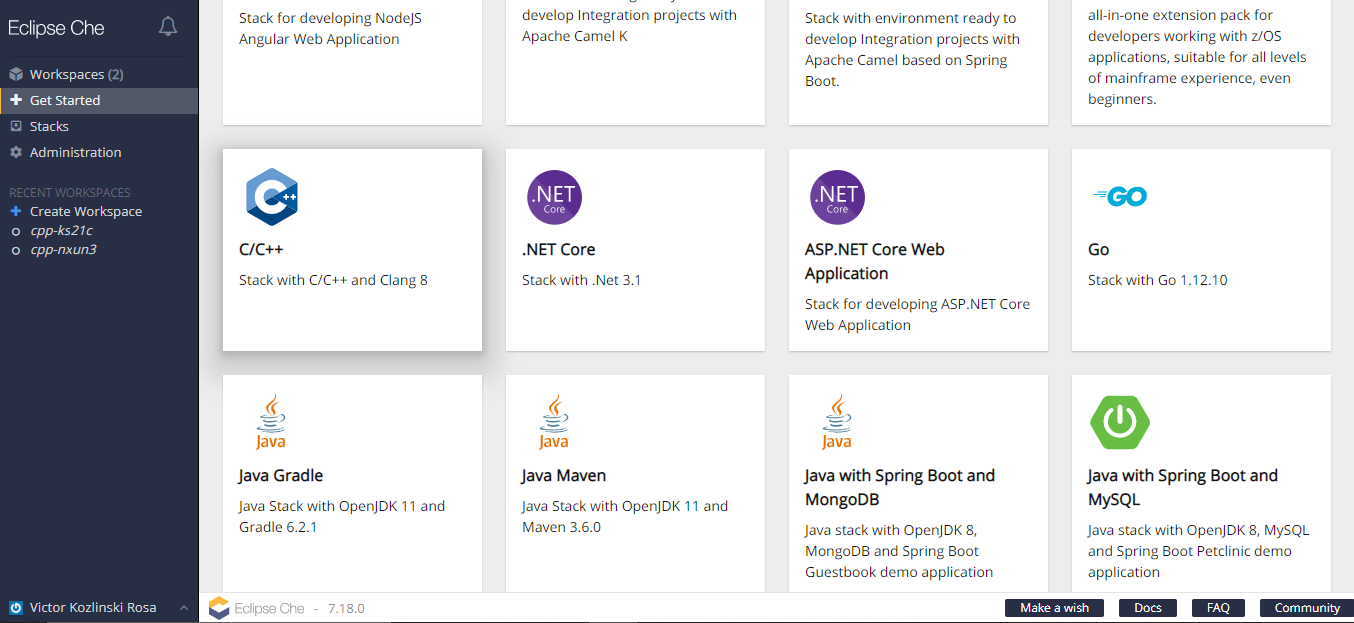The height and width of the screenshot is (623, 1354).
Task: Click the Java Gradle coffee cup icon
Action: (x=270, y=422)
